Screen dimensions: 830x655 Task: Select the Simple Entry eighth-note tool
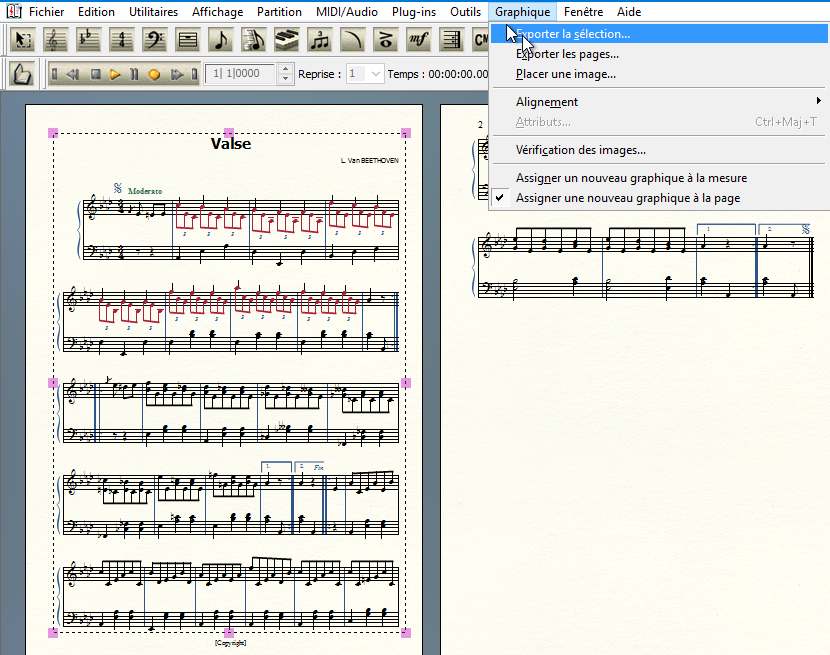click(221, 41)
